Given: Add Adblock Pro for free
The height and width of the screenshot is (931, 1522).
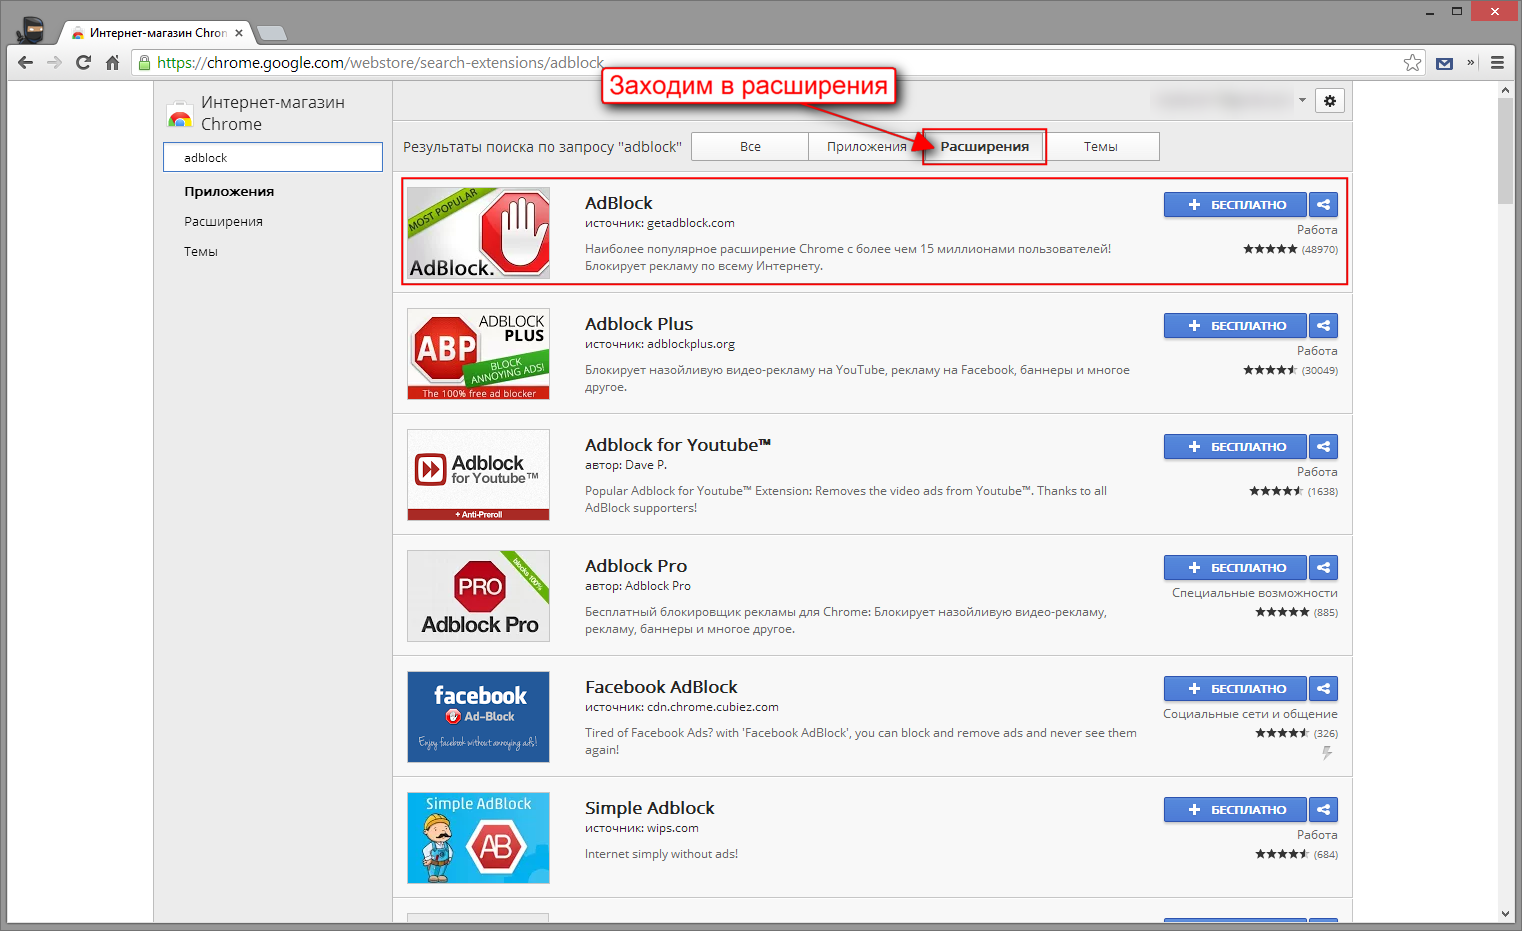Looking at the screenshot, I should [1235, 567].
